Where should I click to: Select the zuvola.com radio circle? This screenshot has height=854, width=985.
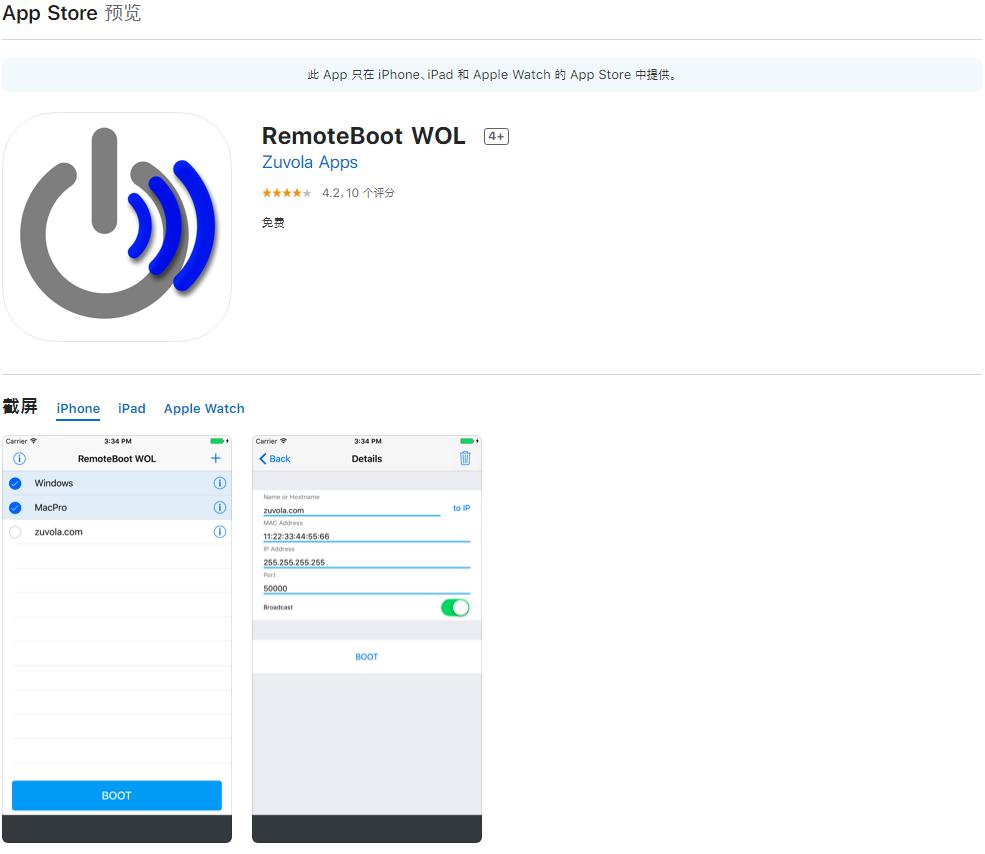pos(15,532)
